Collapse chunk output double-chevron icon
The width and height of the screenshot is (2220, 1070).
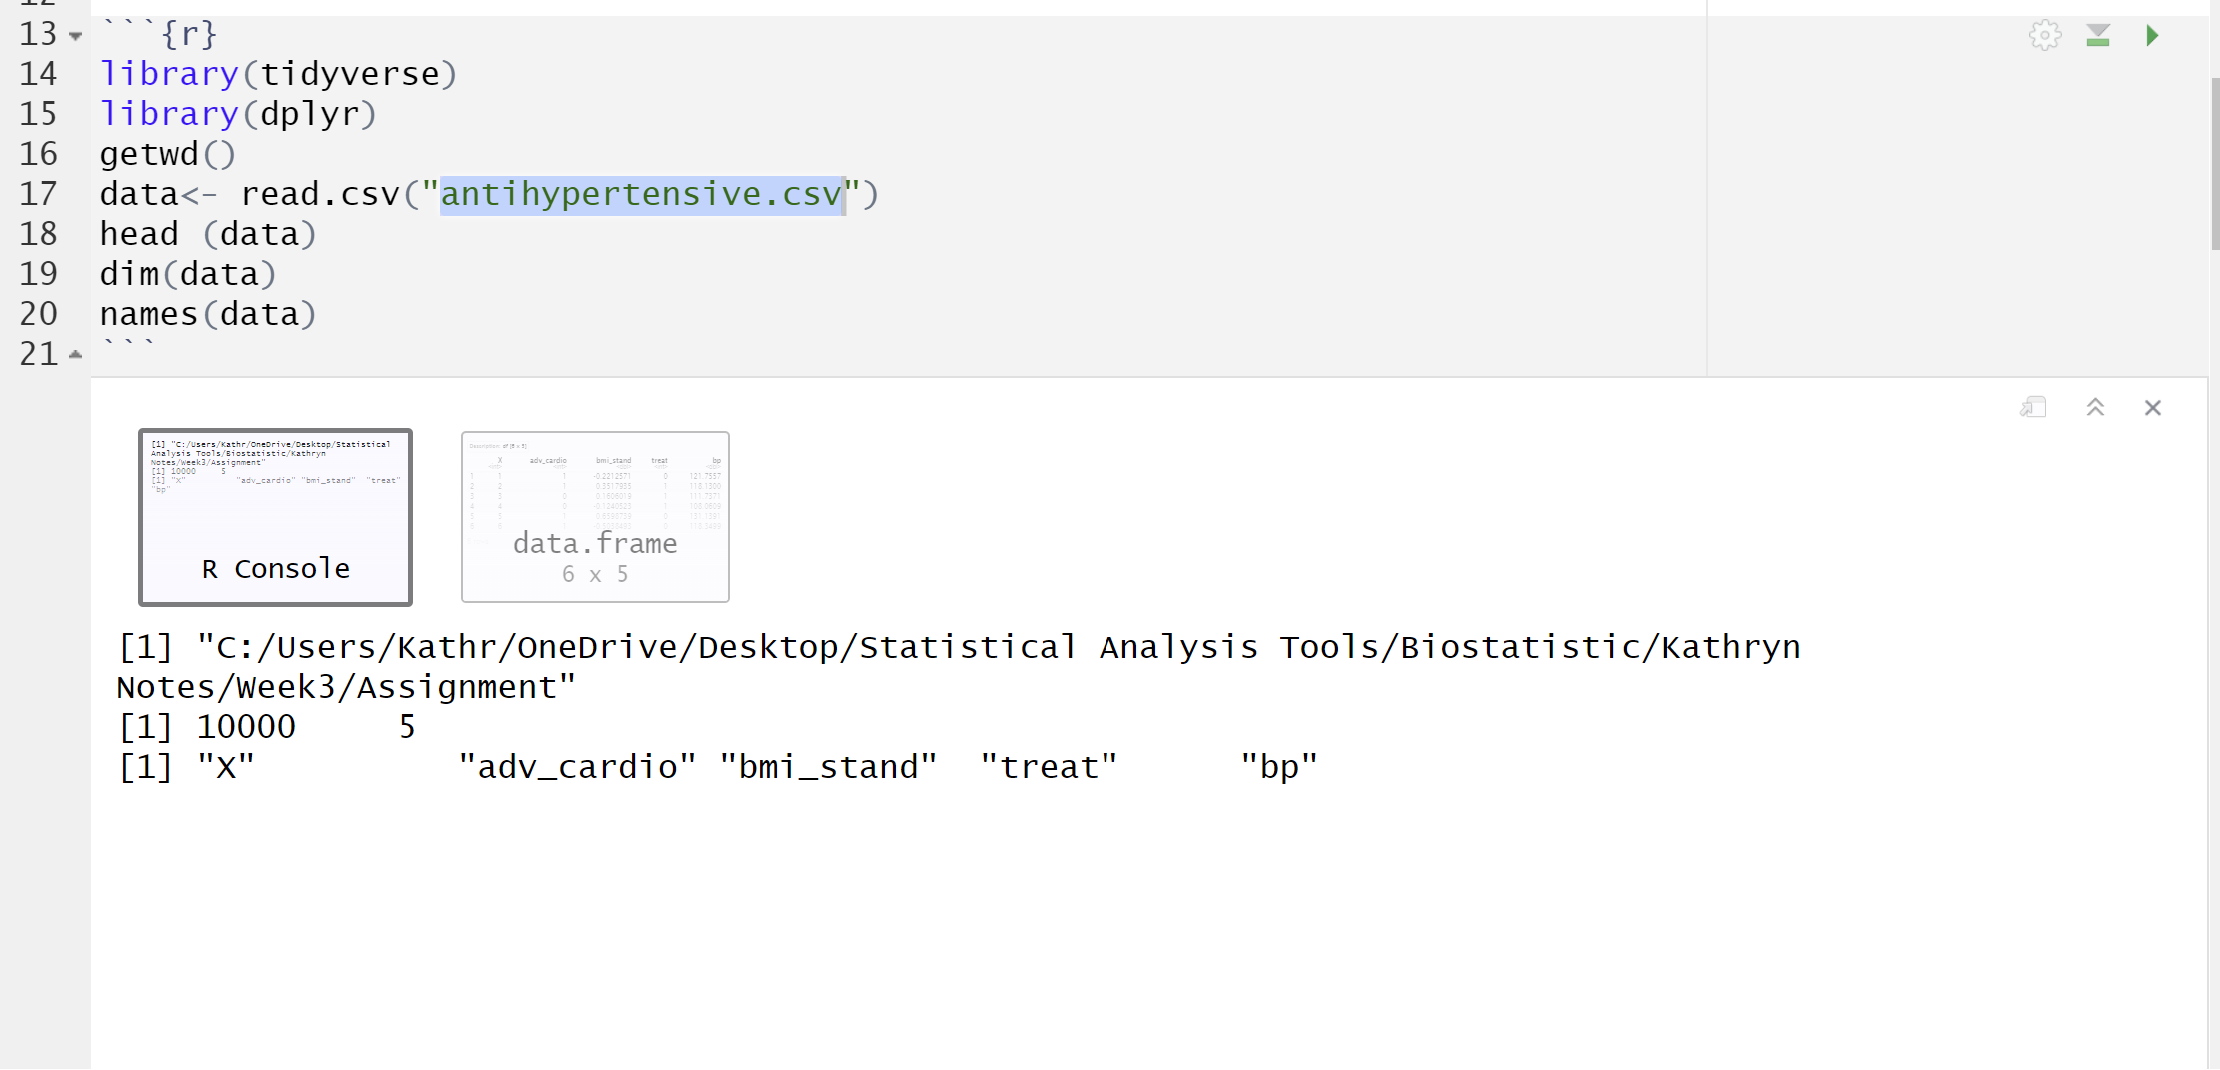[x=2095, y=407]
